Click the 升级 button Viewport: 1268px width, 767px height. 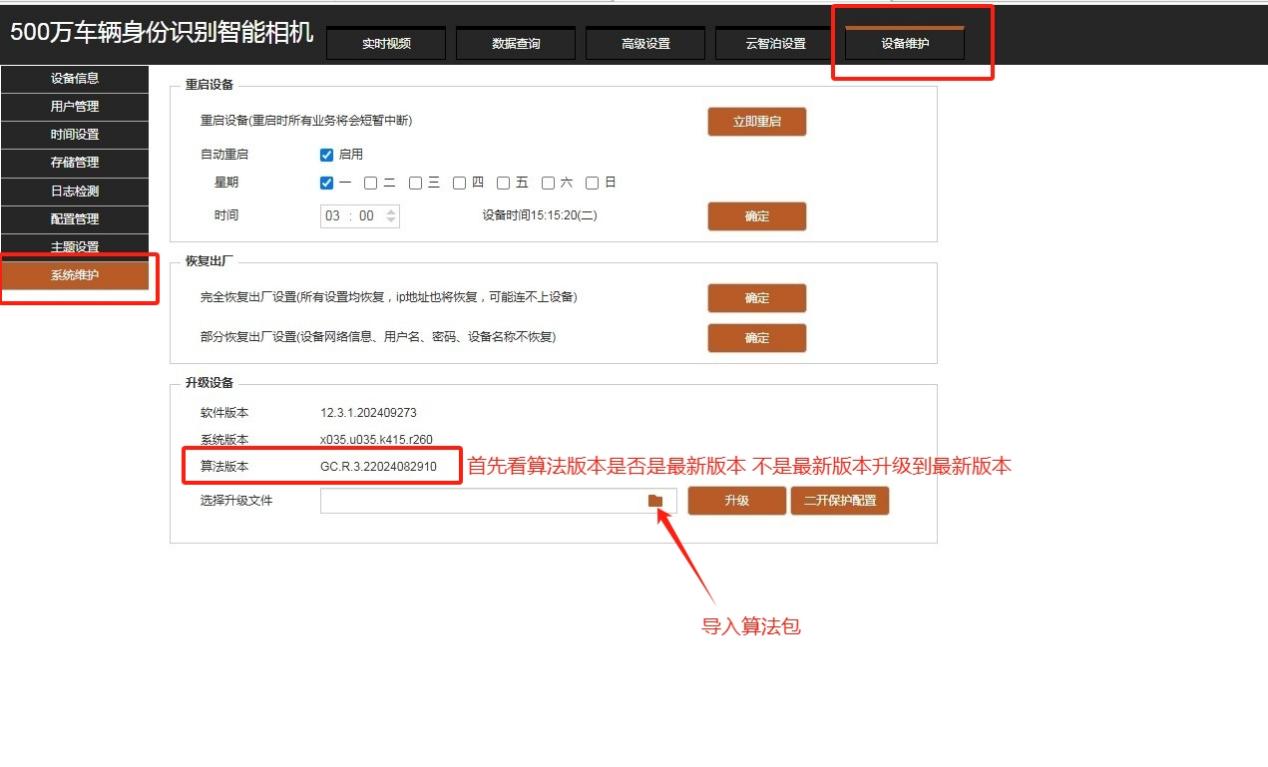coord(737,501)
